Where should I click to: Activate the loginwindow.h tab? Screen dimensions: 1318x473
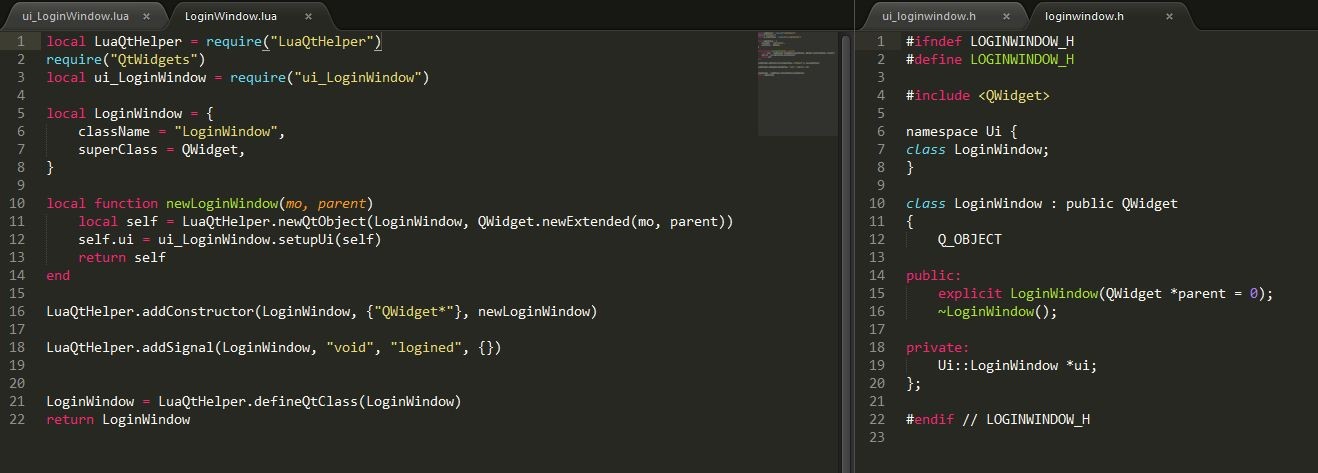tap(1084, 17)
